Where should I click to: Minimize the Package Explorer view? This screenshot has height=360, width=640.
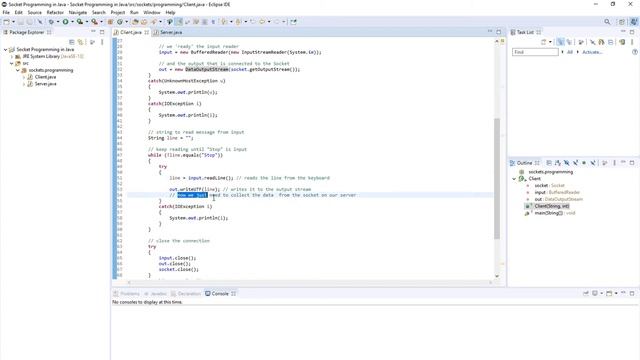pos(93,32)
